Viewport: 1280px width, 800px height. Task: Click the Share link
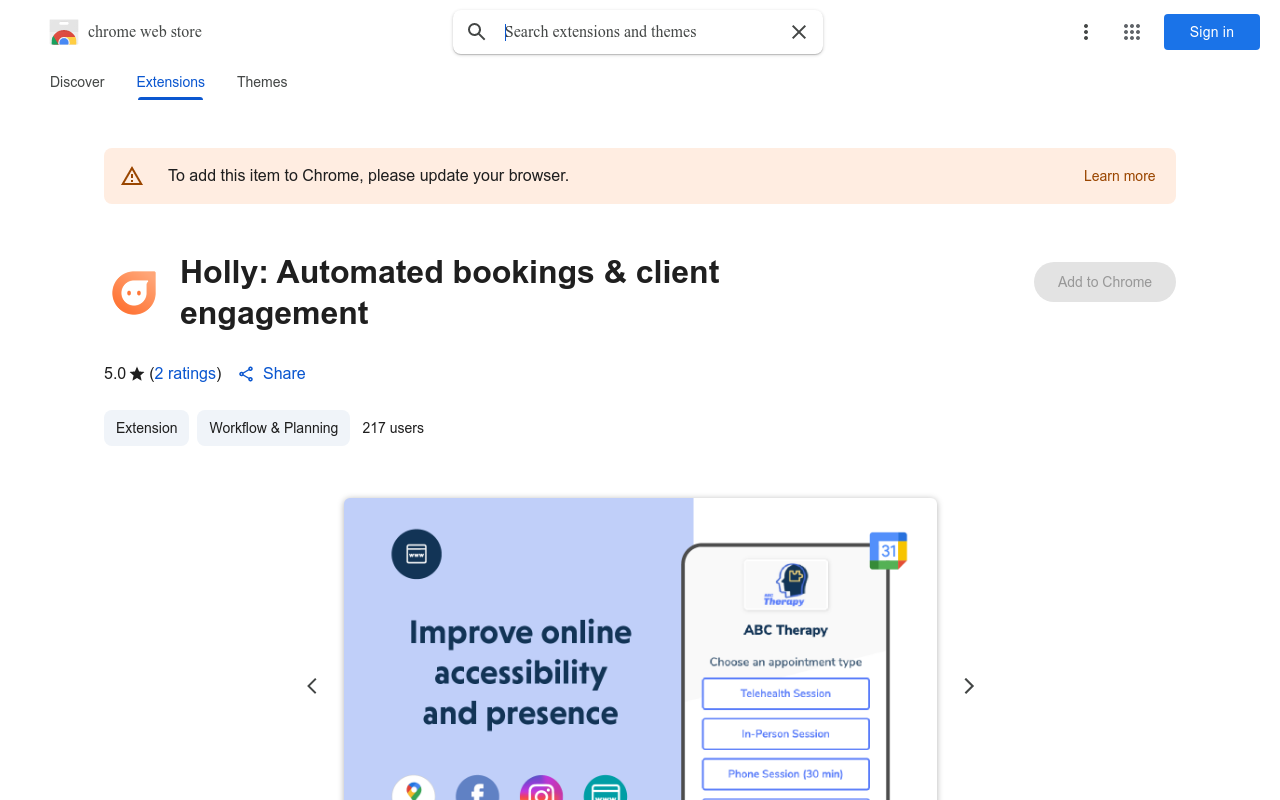[284, 374]
